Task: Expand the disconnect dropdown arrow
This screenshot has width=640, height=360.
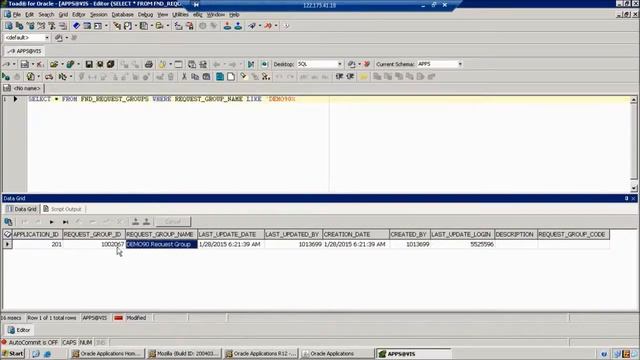Action: [x=276, y=26]
